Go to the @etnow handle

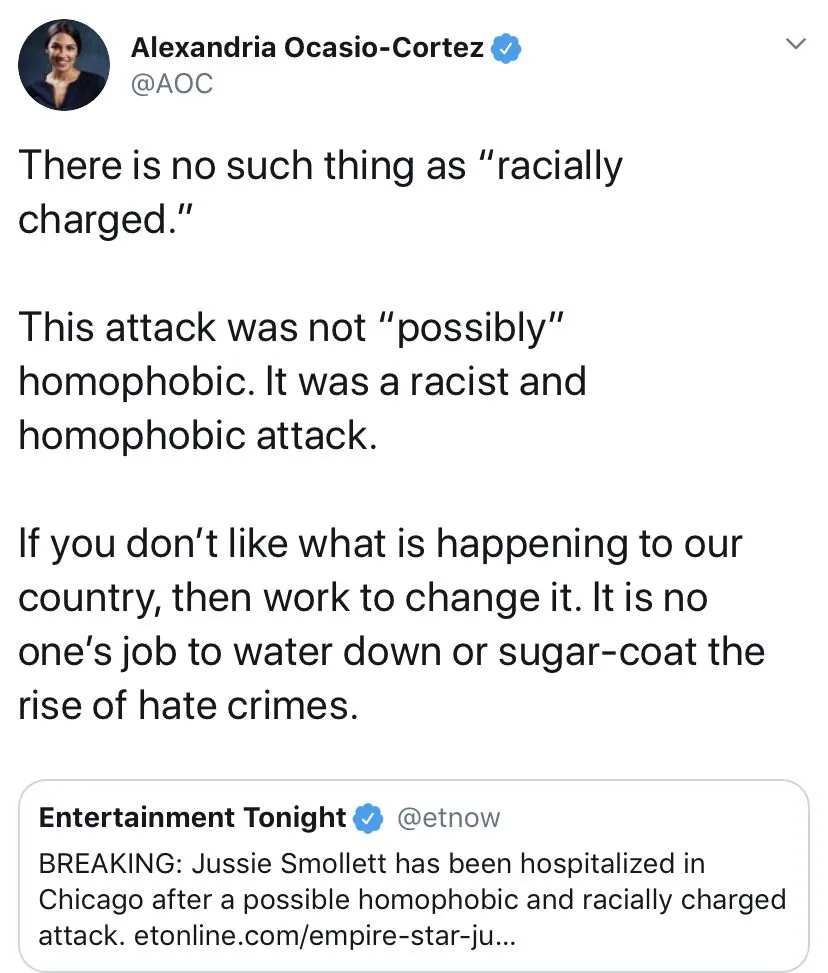click(x=449, y=818)
